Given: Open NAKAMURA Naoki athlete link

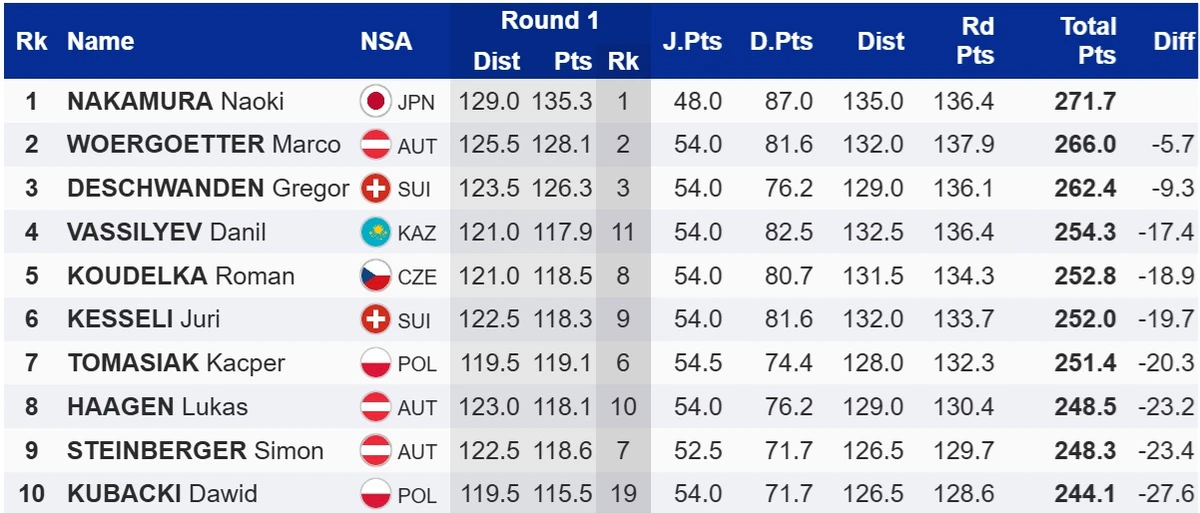Looking at the screenshot, I should [175, 101].
